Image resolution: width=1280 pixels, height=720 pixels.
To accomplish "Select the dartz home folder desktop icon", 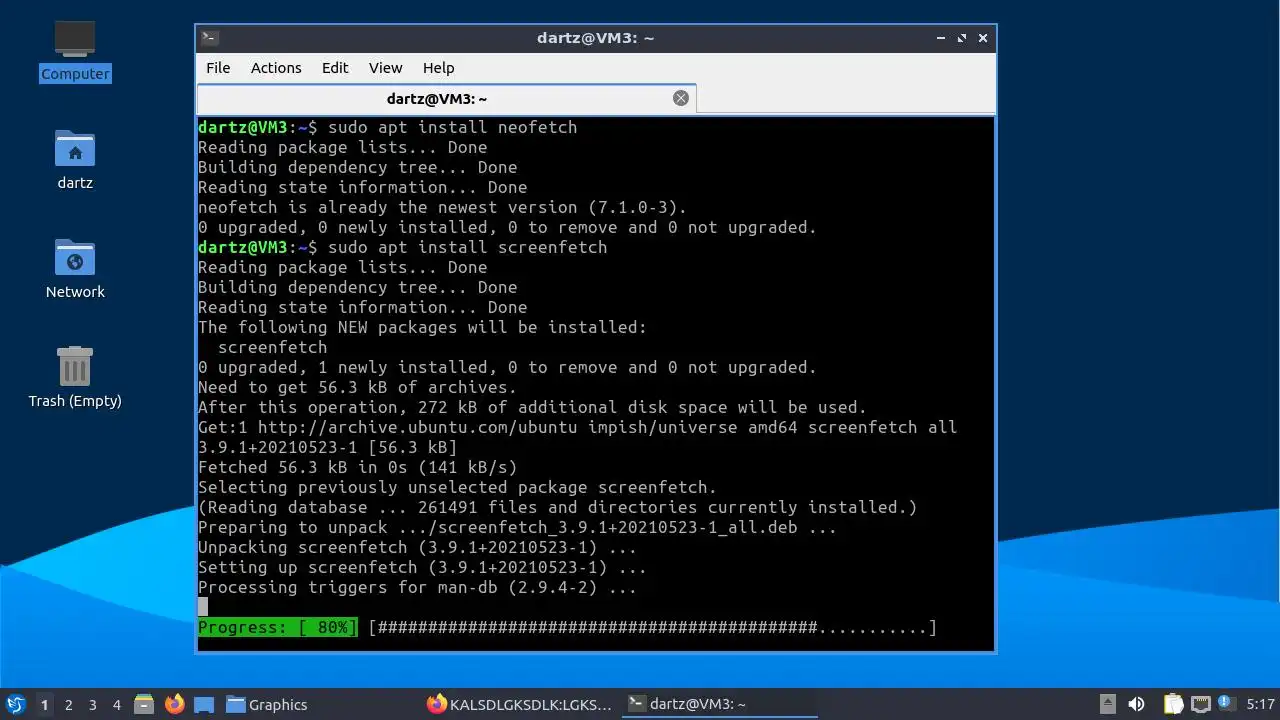I will (x=75, y=159).
